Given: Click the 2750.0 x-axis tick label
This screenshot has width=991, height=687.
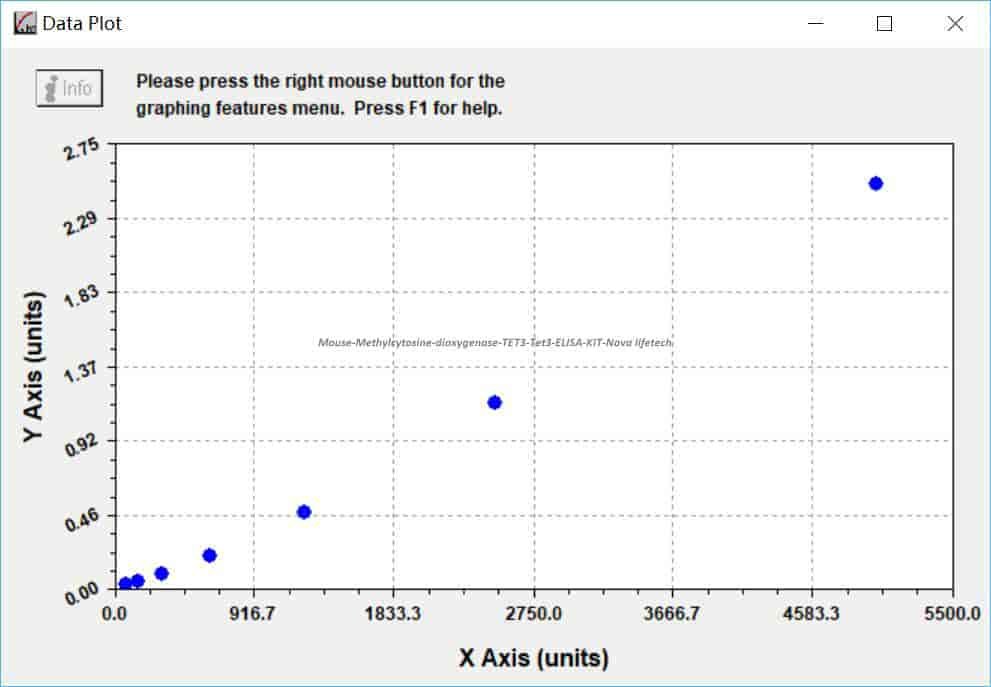Looking at the screenshot, I should coord(533,614).
